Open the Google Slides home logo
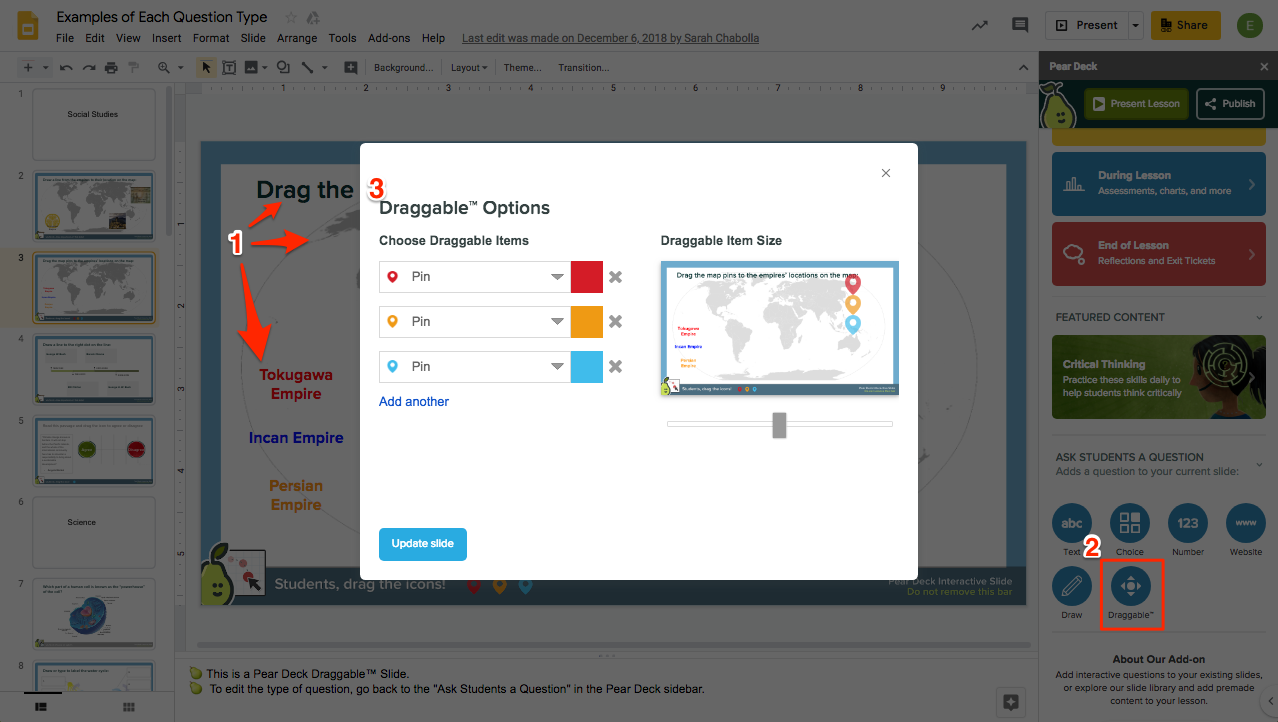 [27, 26]
